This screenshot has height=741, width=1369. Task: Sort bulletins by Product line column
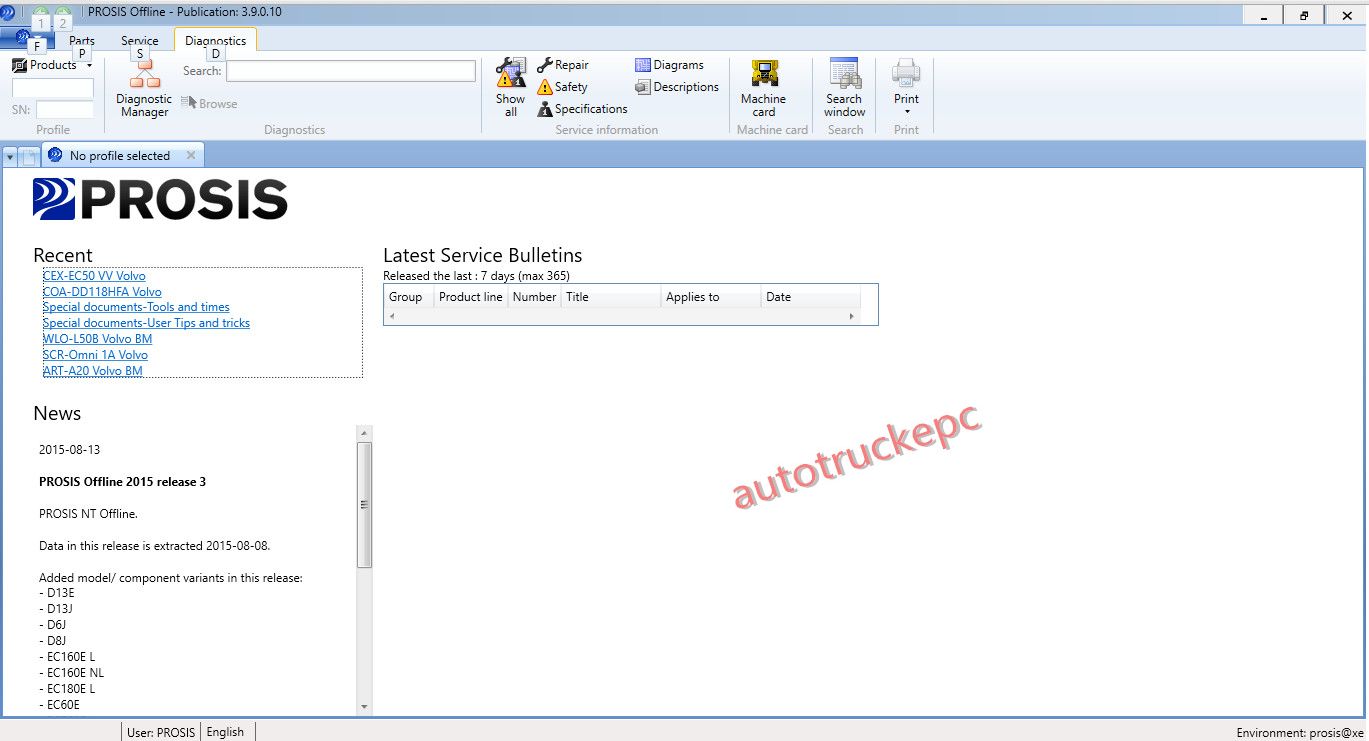pos(471,297)
